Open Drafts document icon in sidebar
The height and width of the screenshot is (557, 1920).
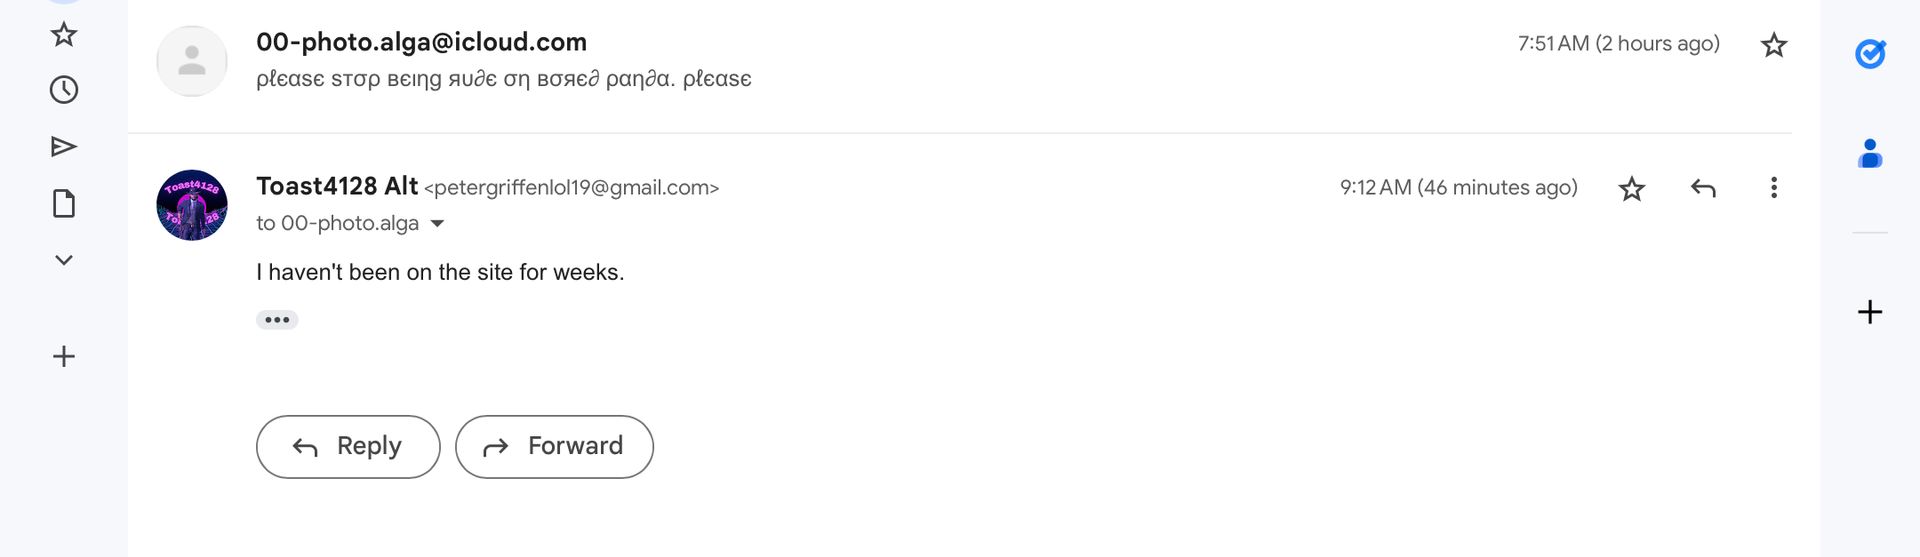tap(64, 204)
